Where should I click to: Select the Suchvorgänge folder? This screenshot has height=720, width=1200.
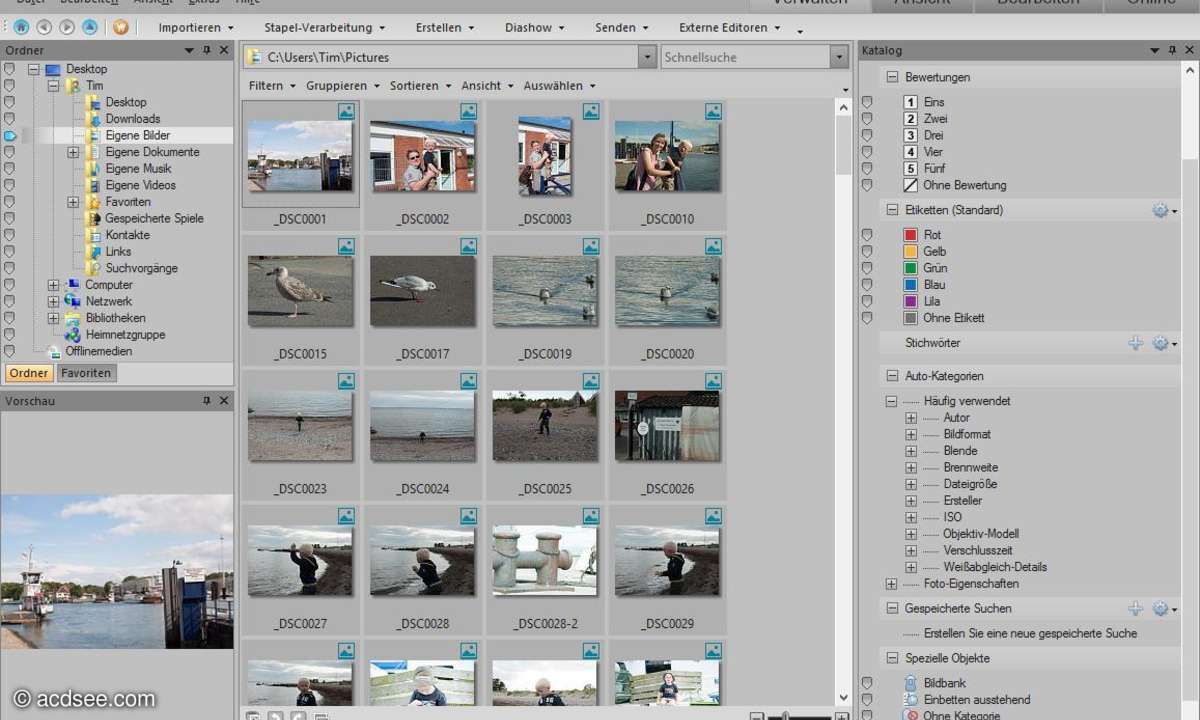pos(141,268)
